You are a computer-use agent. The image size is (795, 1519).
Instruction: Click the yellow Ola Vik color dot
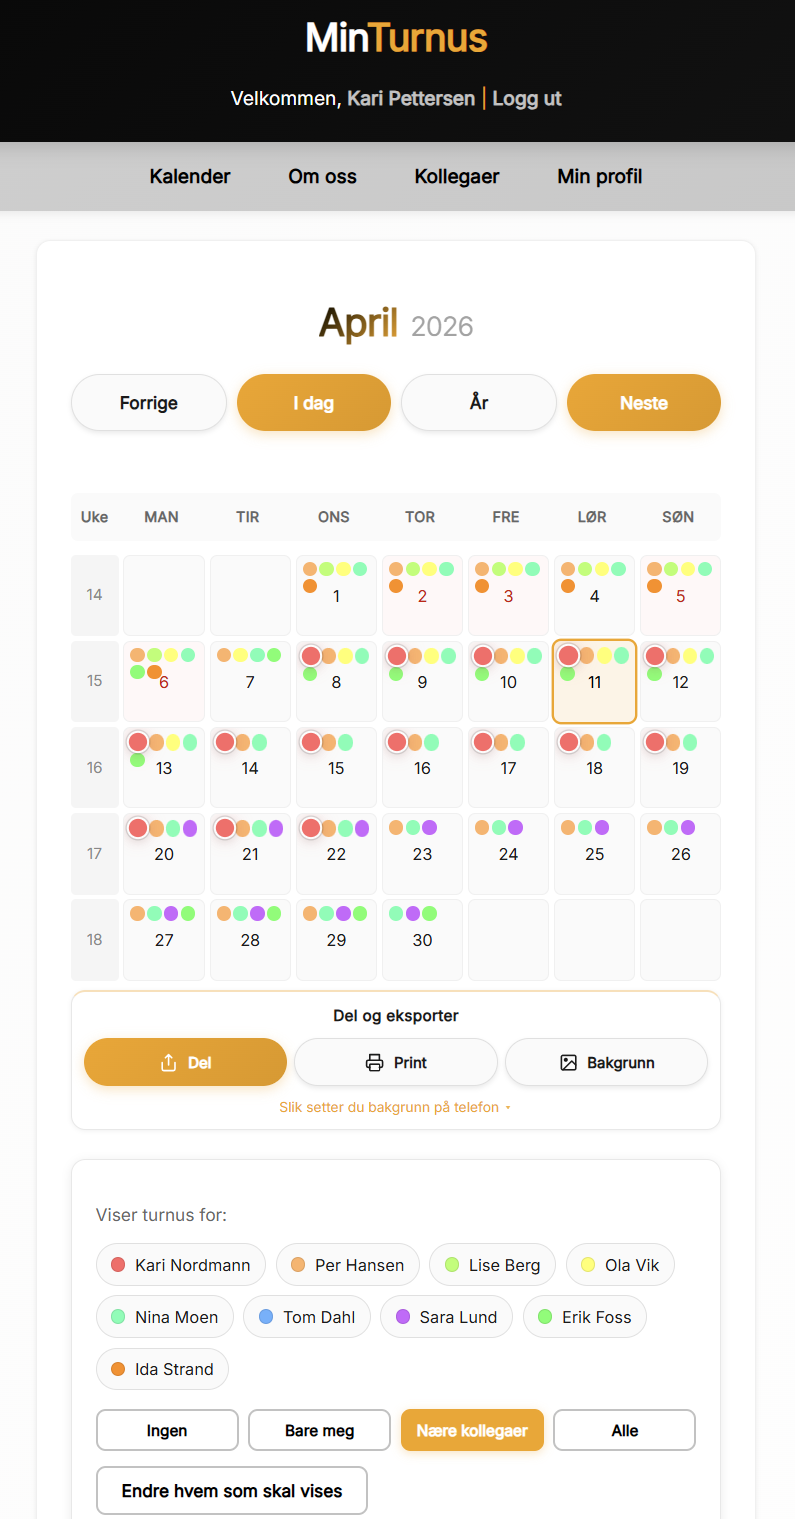coord(588,1265)
